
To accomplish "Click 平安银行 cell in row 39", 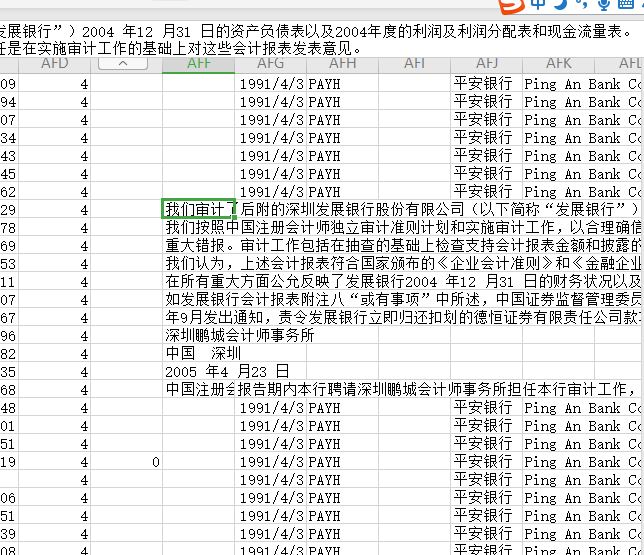I will pyautogui.click(x=486, y=534).
